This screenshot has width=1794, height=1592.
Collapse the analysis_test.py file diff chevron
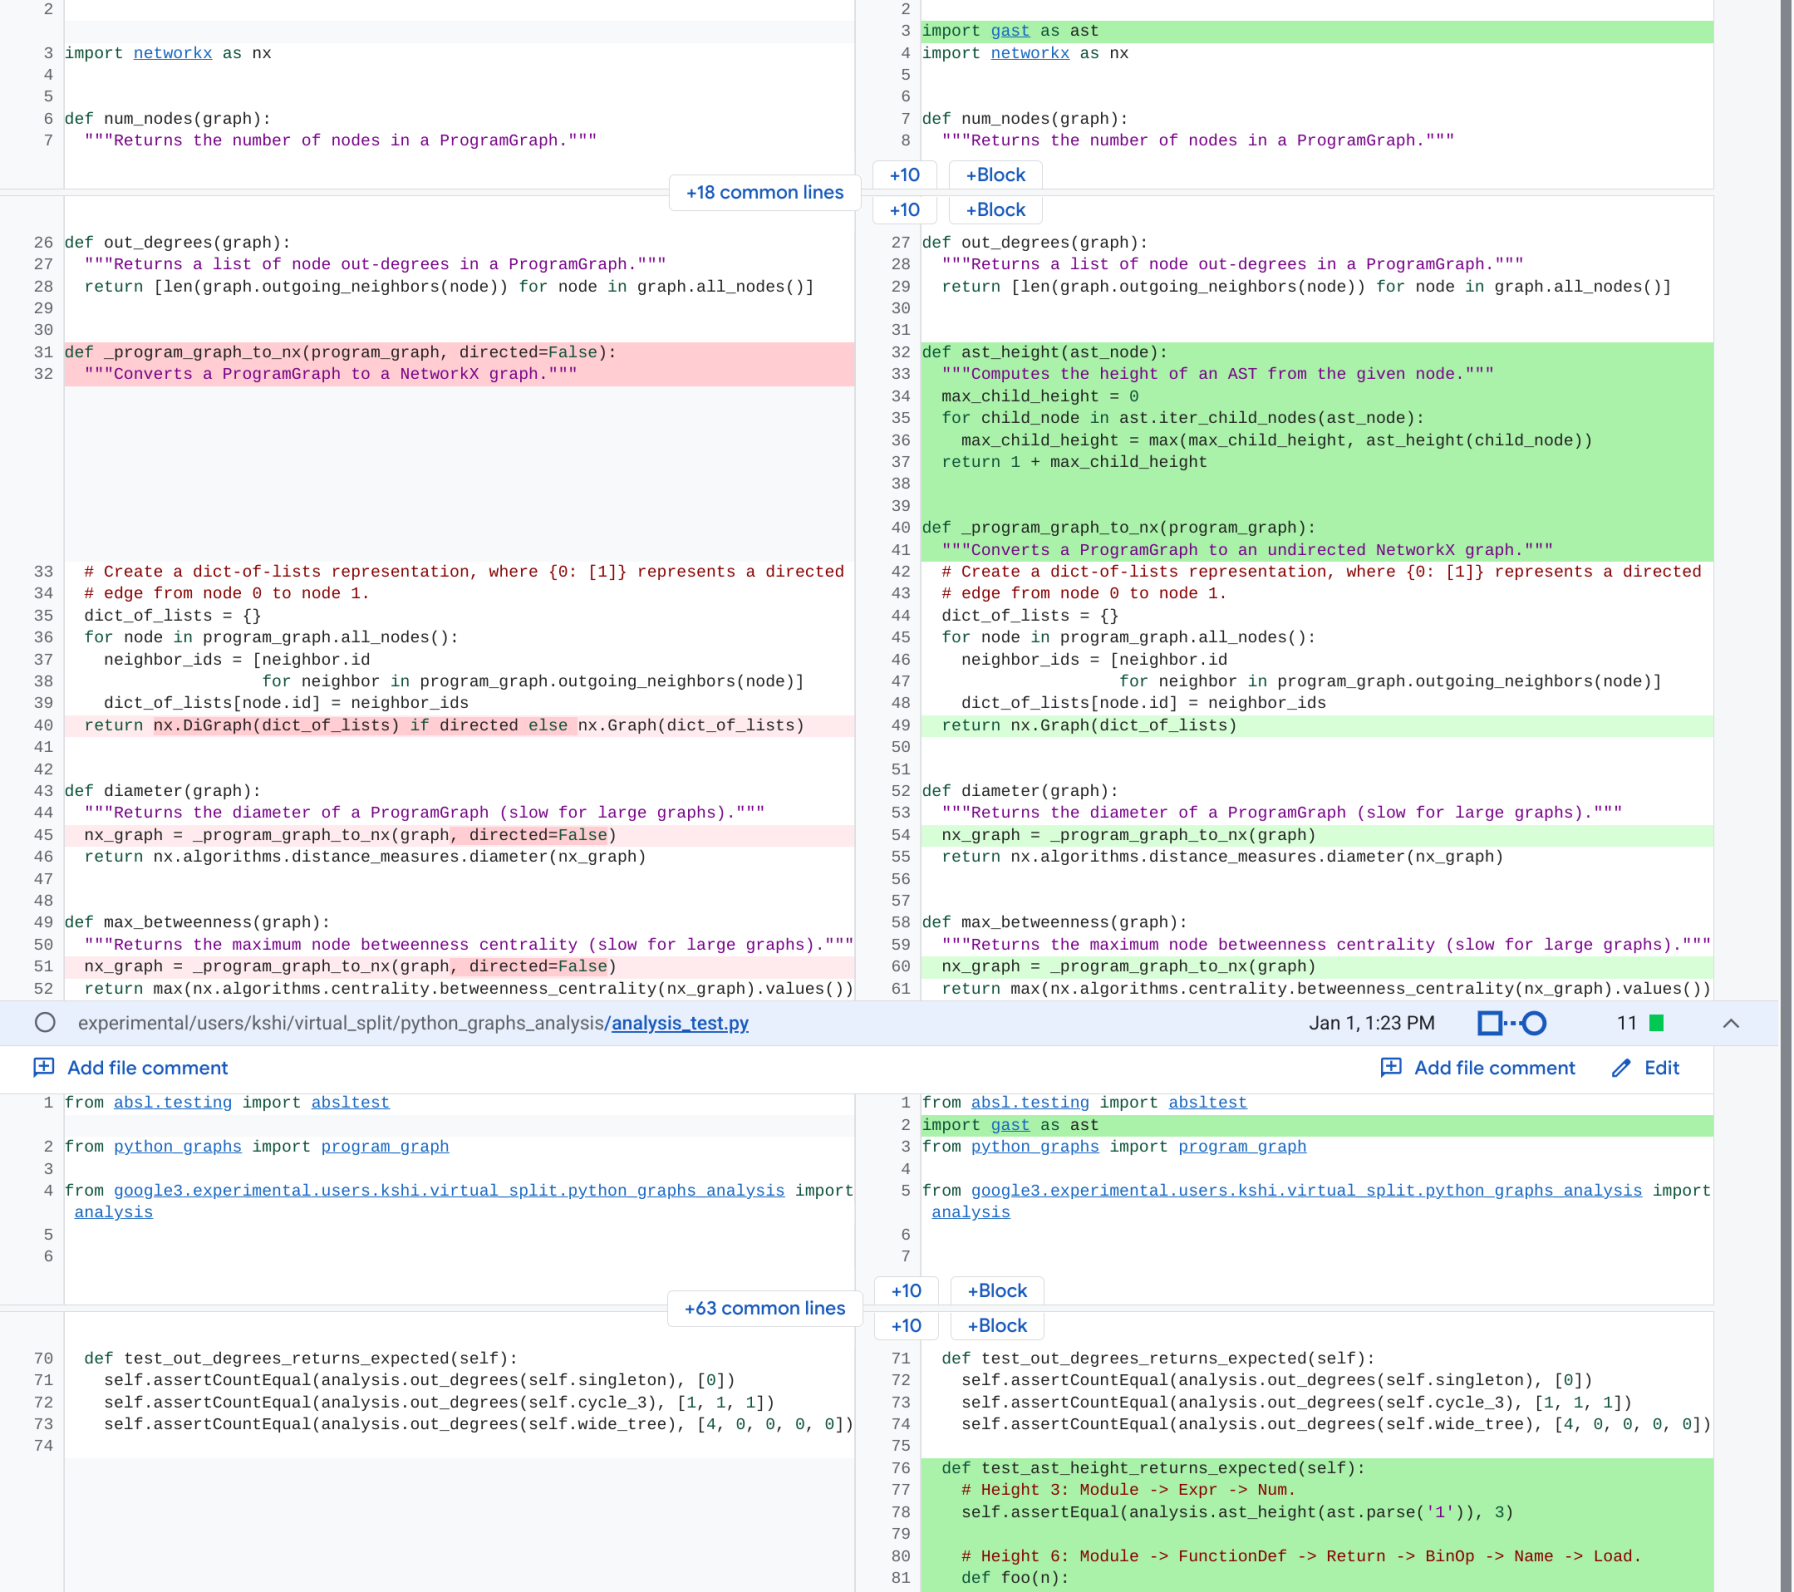pyautogui.click(x=1731, y=1023)
